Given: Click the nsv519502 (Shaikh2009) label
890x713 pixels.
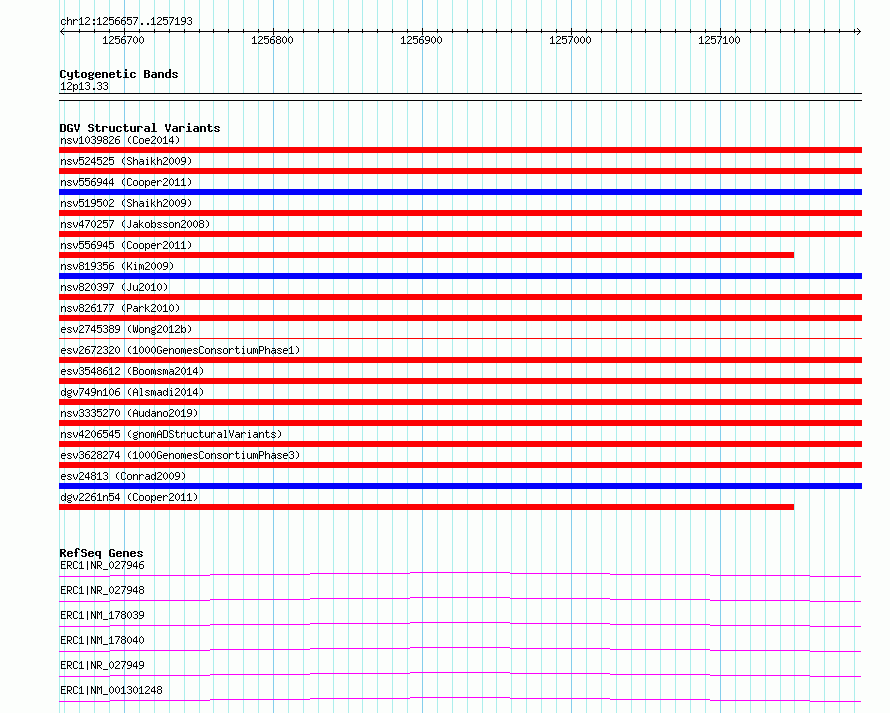Looking at the screenshot, I should click(126, 203).
